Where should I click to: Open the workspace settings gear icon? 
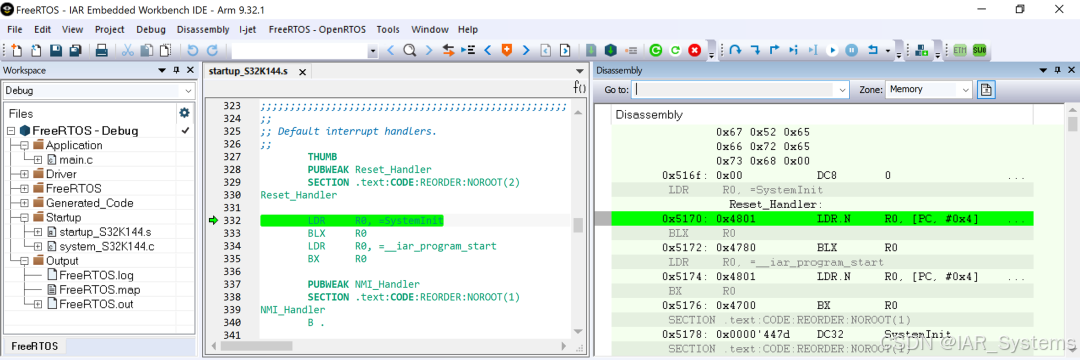point(184,113)
